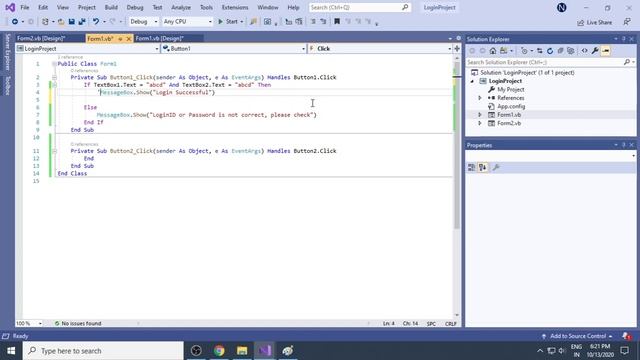640x360 pixels.
Task: Click the Refresh icon in Solution Explorer
Action: (x=550, y=51)
